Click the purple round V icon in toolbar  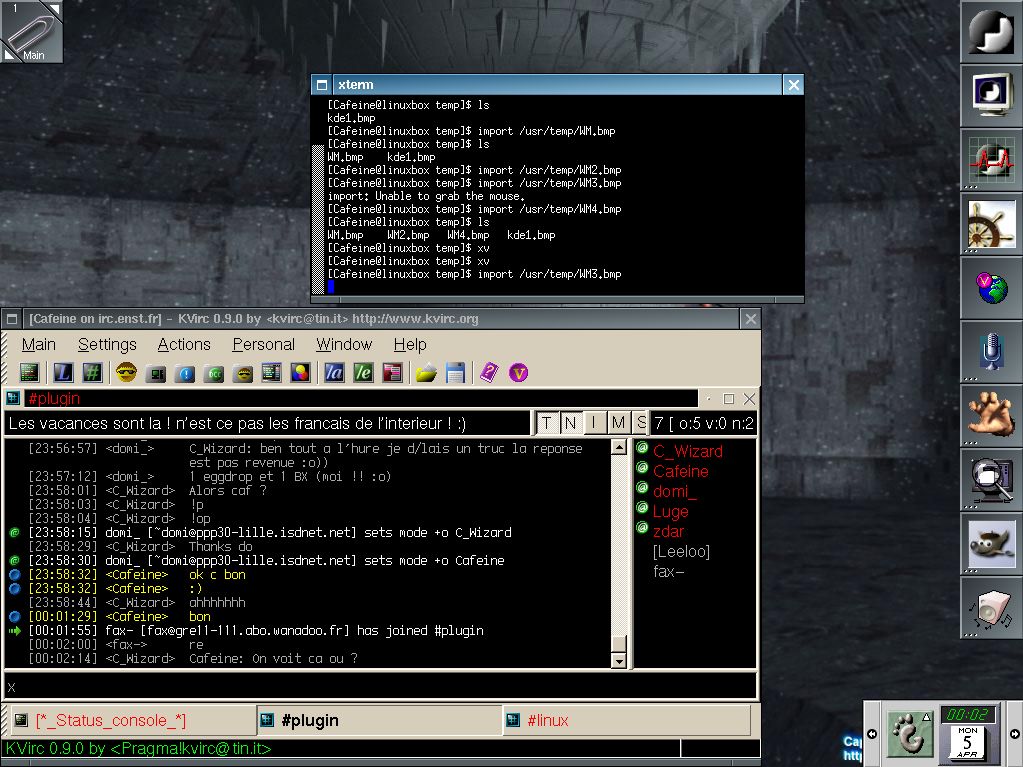[518, 372]
